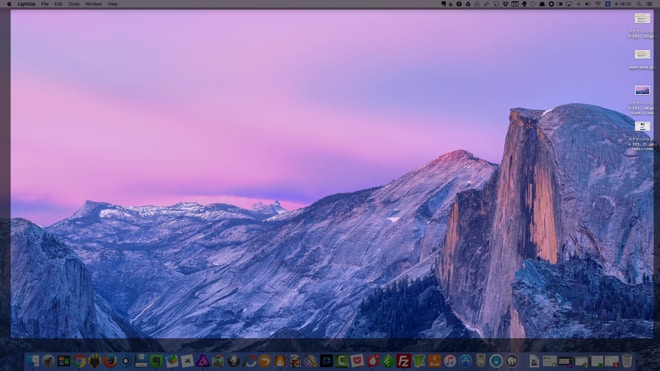
Task: Open Notification Center from menu bar
Action: pos(649,4)
